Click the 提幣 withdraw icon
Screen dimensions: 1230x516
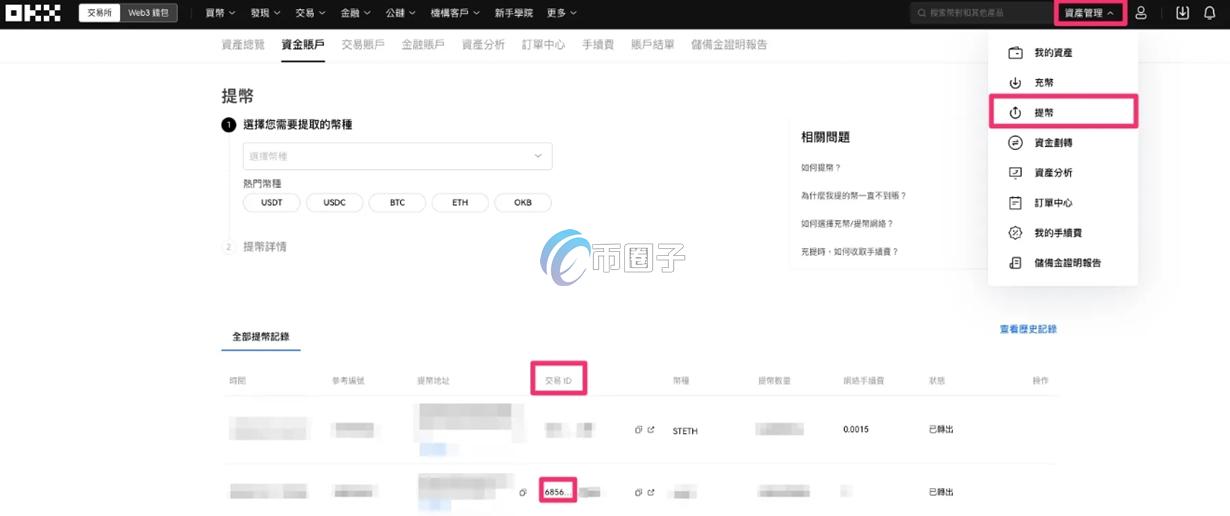1015,113
